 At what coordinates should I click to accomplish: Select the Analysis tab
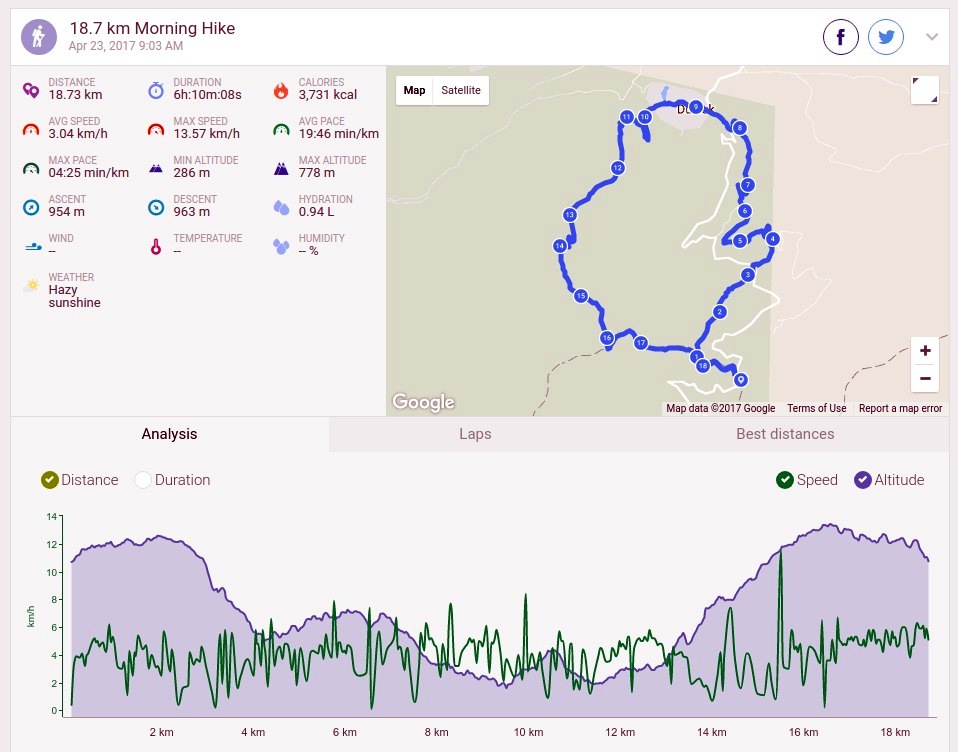tap(170, 434)
